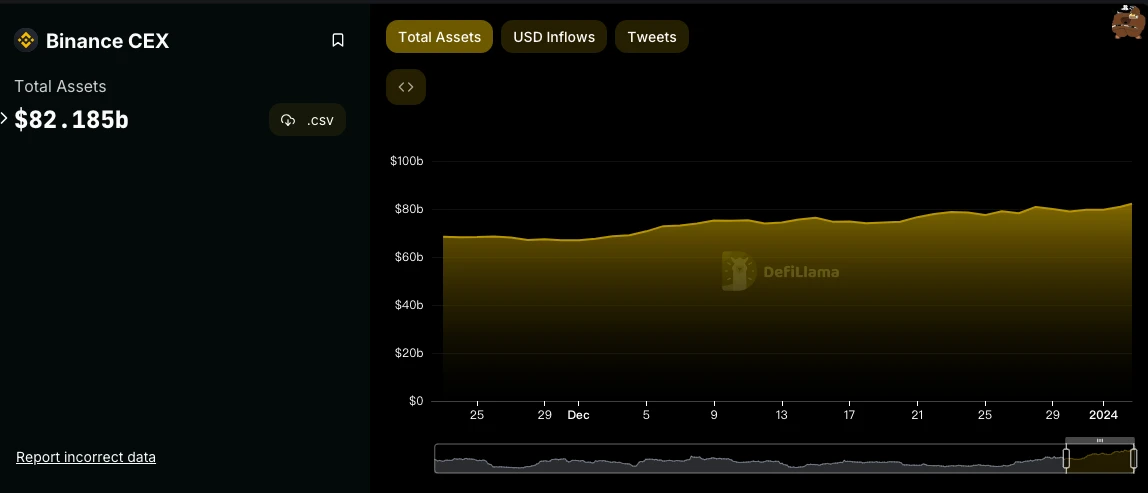Click the grey overview area of timeline
1148x493 pixels.
750,460
